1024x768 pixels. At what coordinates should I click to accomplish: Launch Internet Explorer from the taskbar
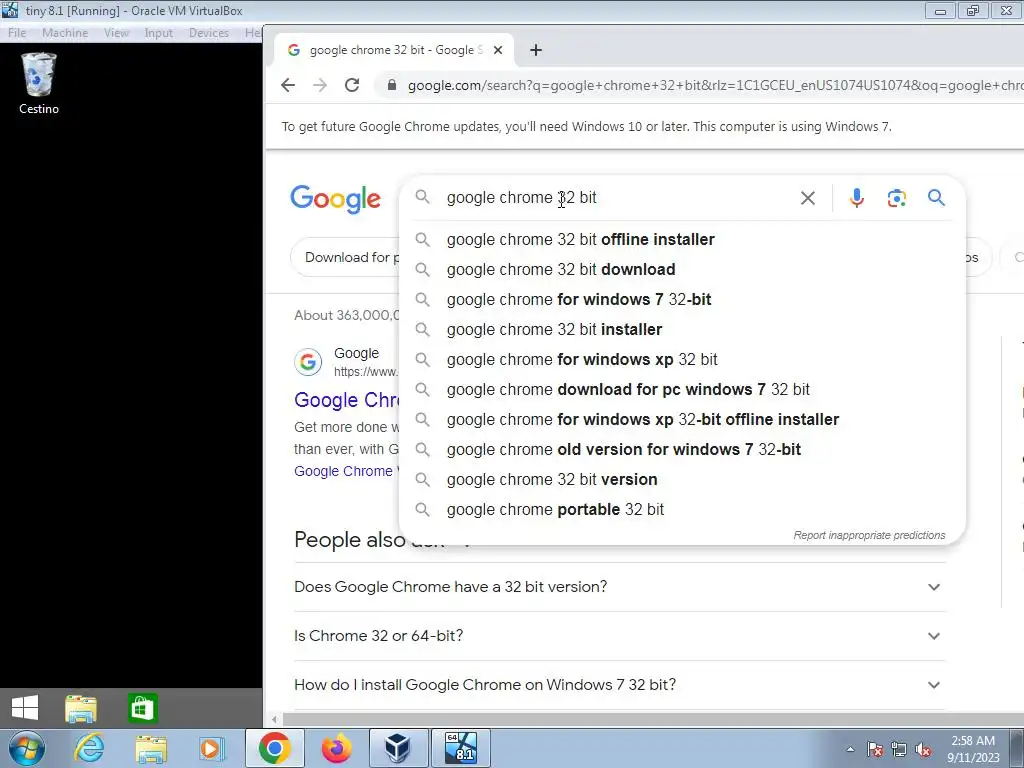(89, 748)
